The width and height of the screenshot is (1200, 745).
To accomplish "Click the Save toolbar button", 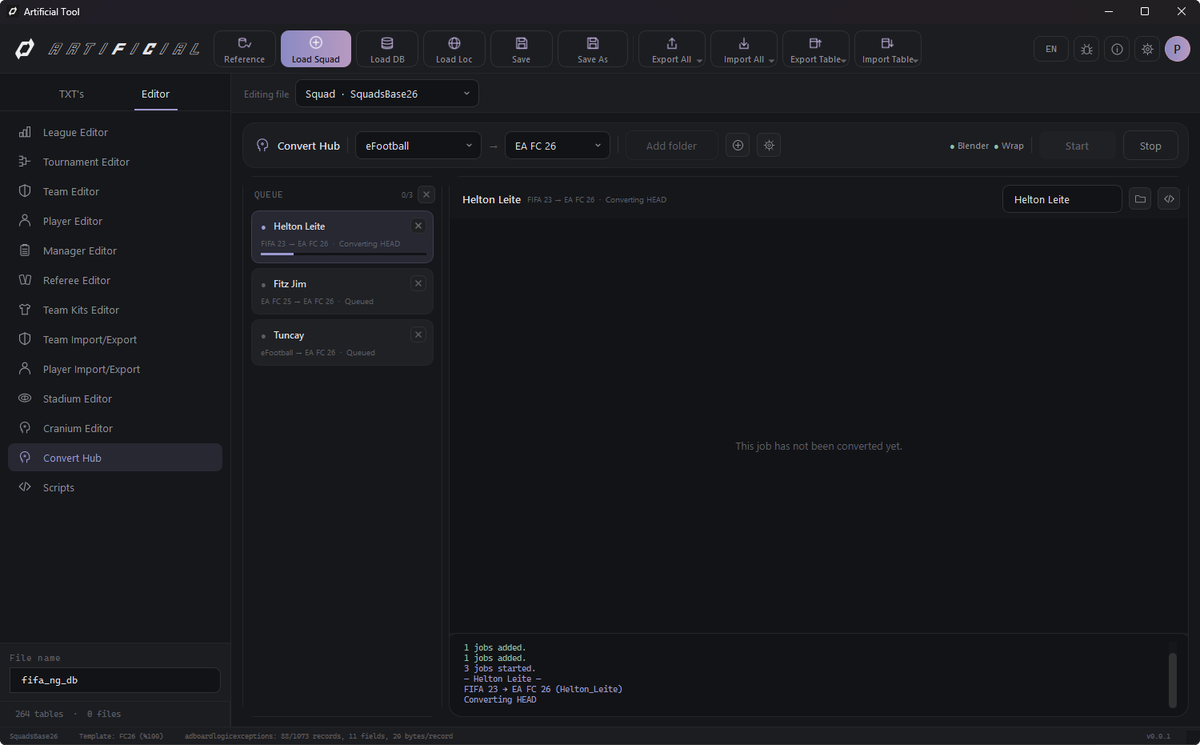I will click(x=521, y=49).
